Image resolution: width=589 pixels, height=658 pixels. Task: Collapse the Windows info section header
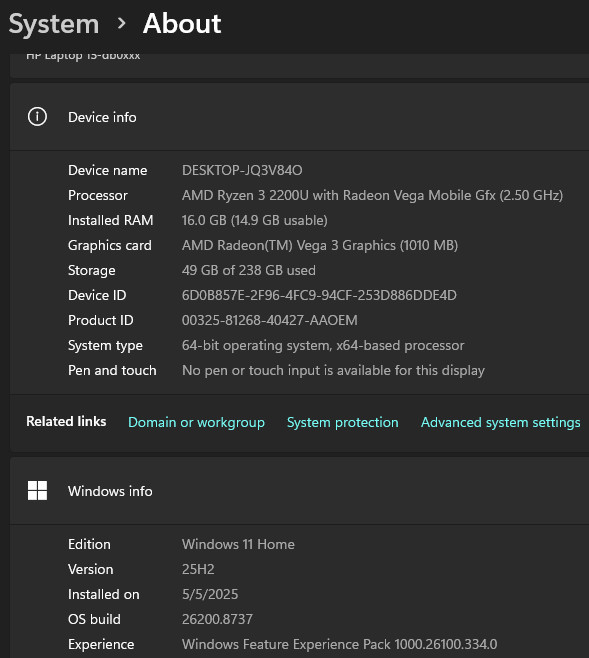click(x=300, y=491)
